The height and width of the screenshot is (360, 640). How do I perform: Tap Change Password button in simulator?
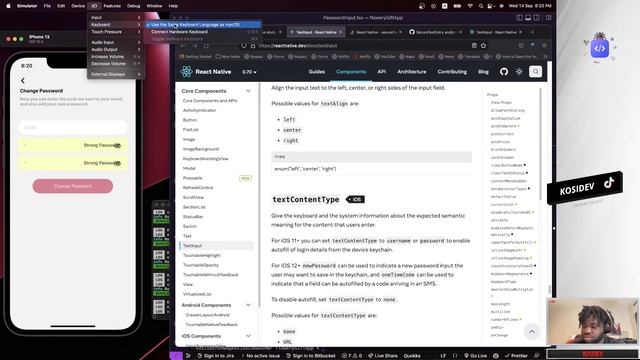pos(73,186)
